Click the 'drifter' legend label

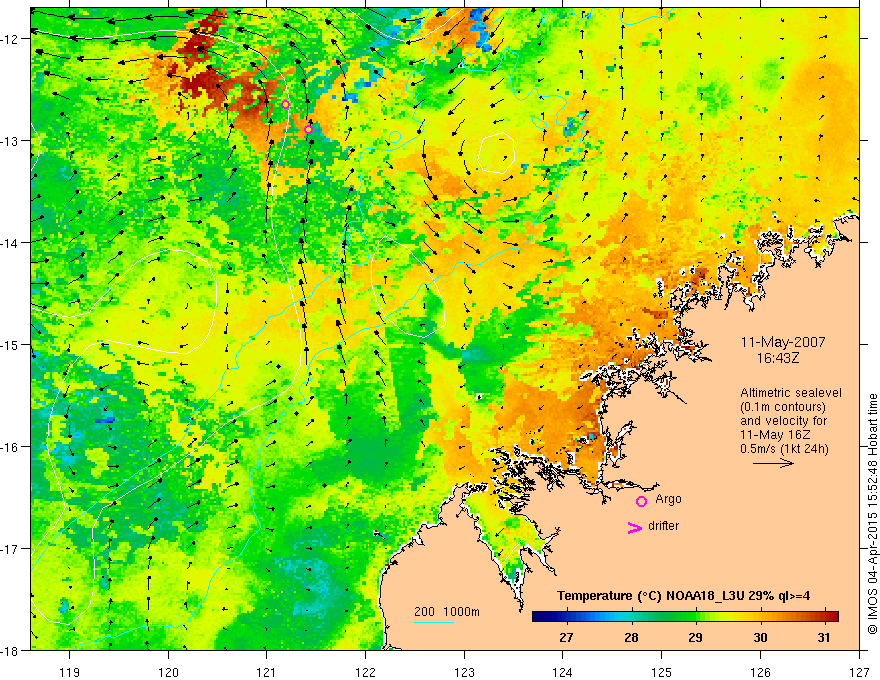(663, 526)
